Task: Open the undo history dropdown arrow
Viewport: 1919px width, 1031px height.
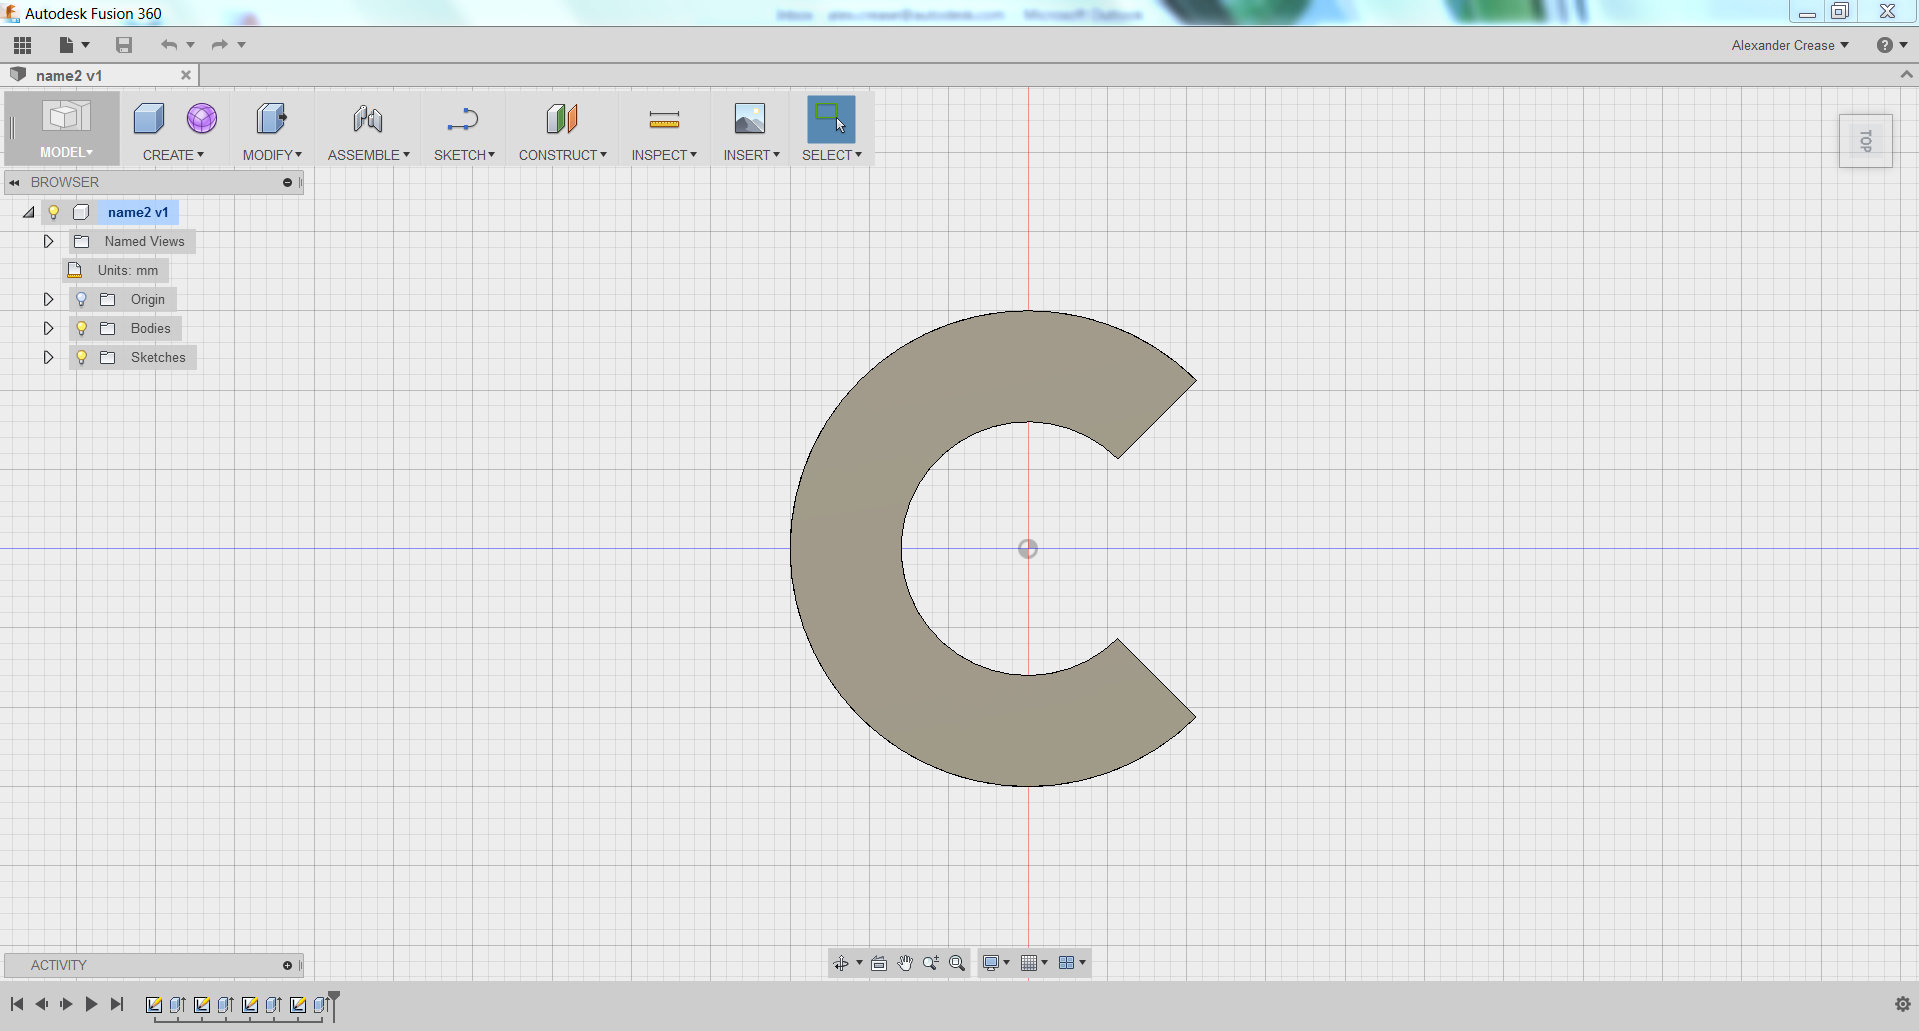Action: (x=190, y=45)
